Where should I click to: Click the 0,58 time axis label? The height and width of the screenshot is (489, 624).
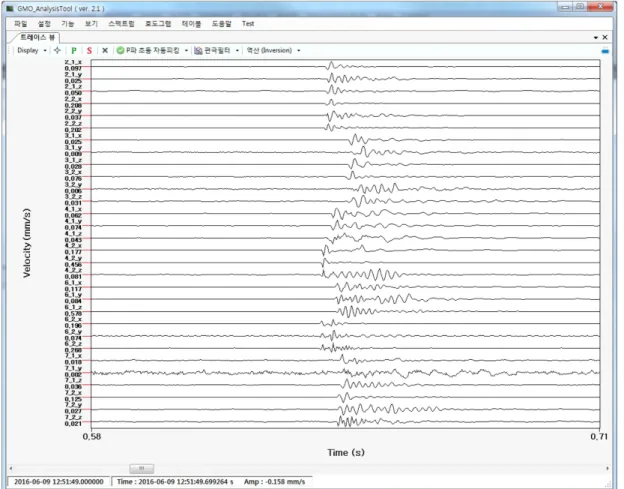click(92, 436)
